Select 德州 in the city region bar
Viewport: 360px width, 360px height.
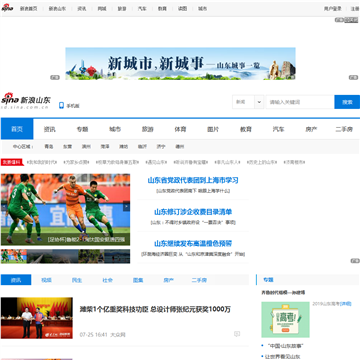180,146
